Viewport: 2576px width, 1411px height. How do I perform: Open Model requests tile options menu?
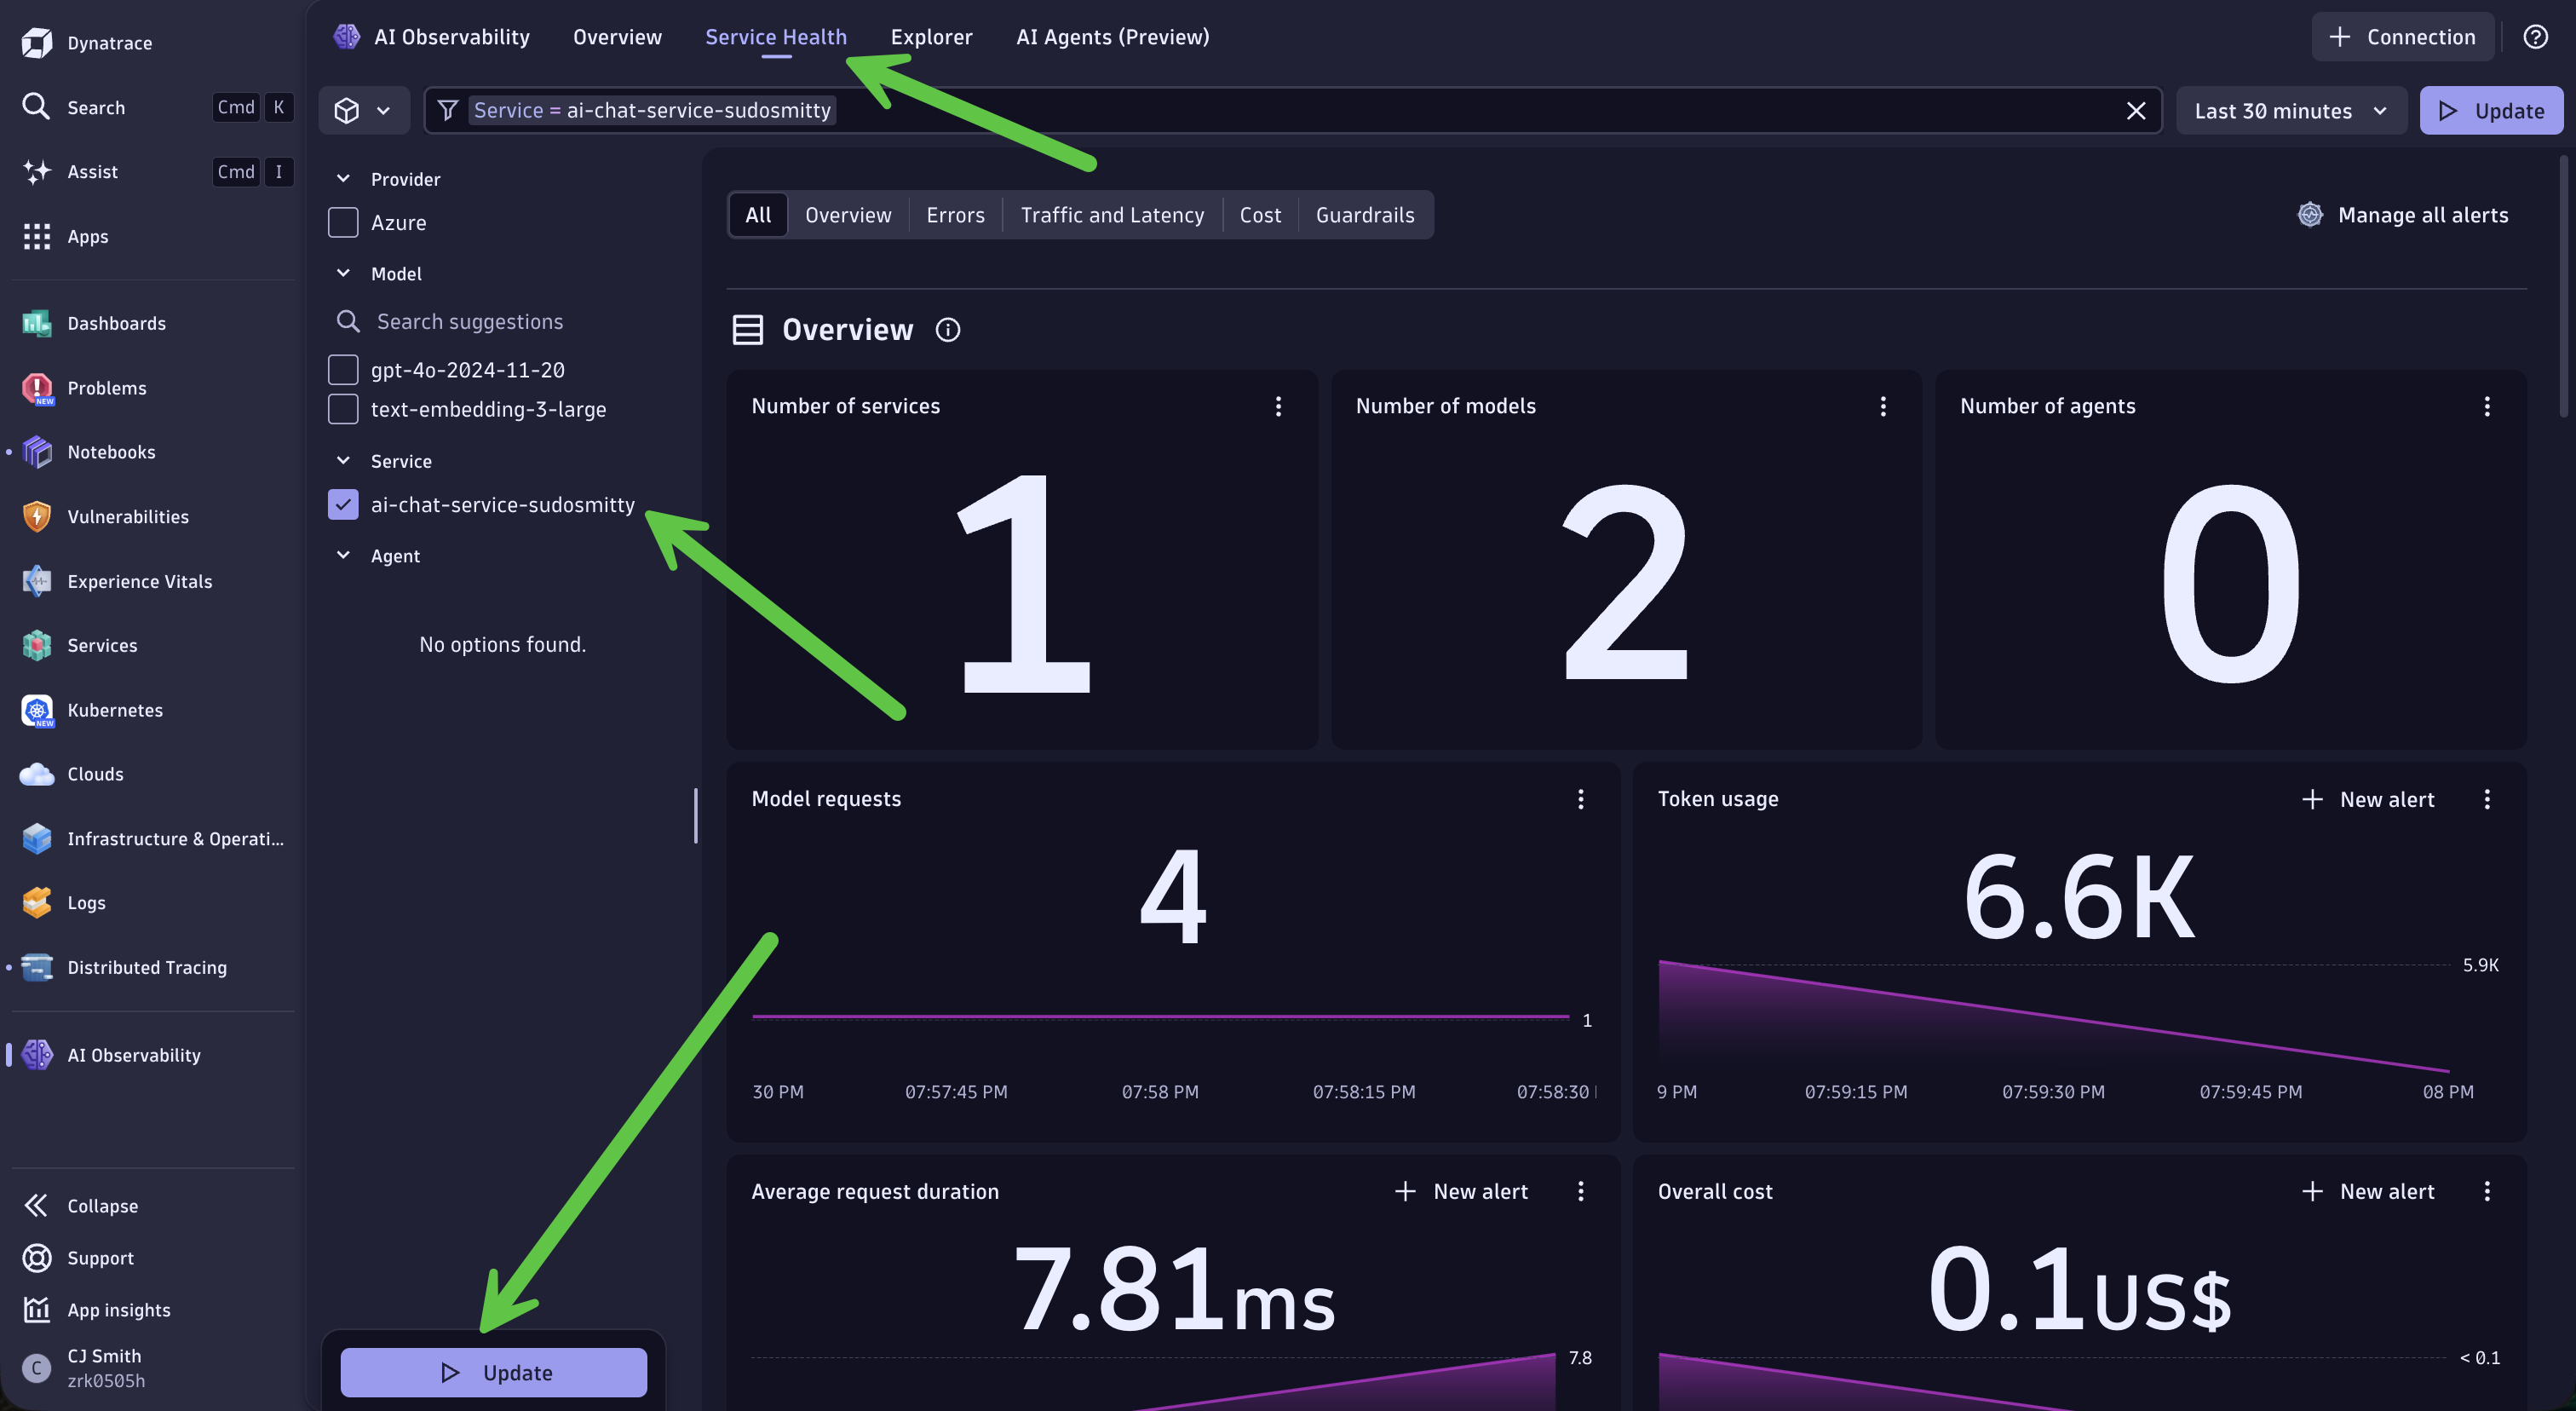pyautogui.click(x=1580, y=799)
